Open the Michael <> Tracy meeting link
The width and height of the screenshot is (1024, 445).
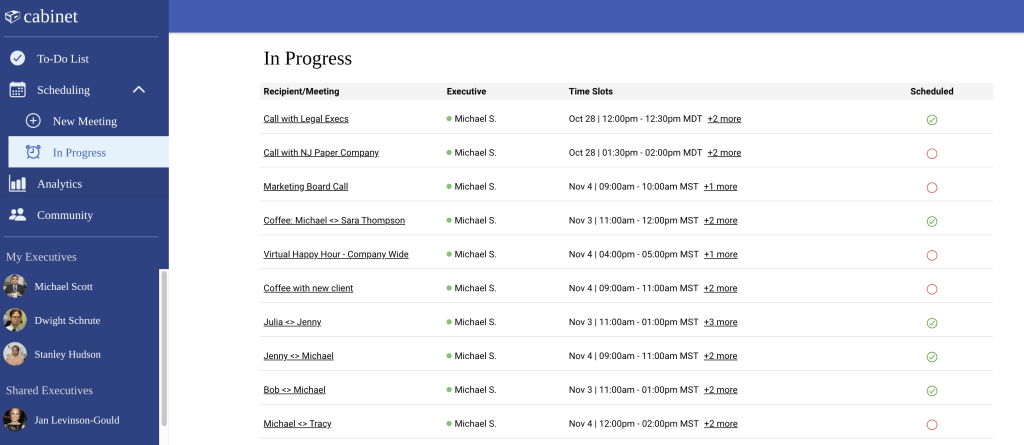pos(297,423)
